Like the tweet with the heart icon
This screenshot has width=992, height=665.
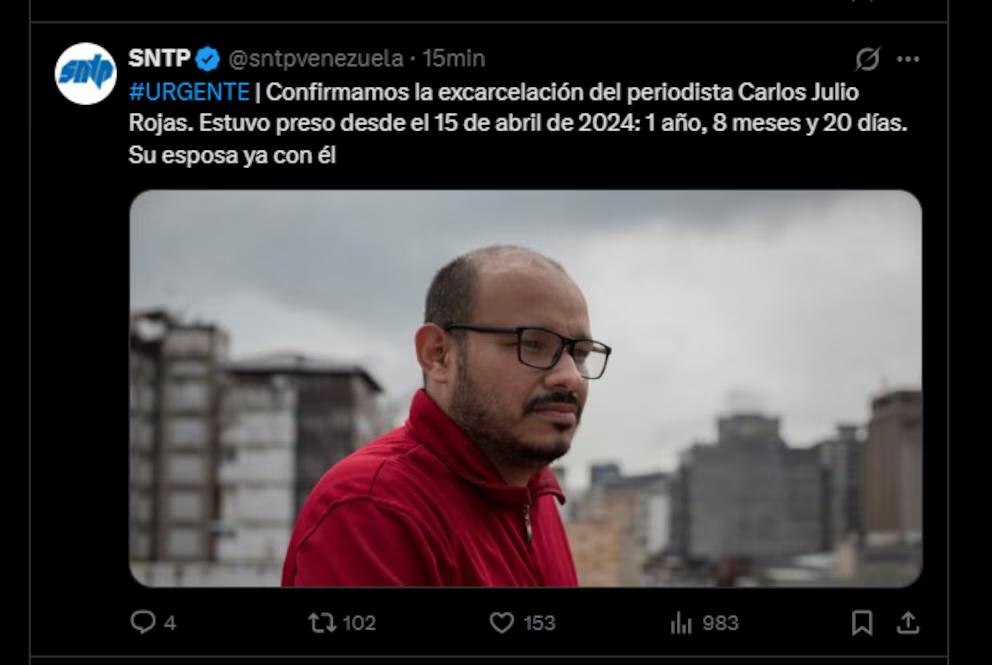click(502, 623)
